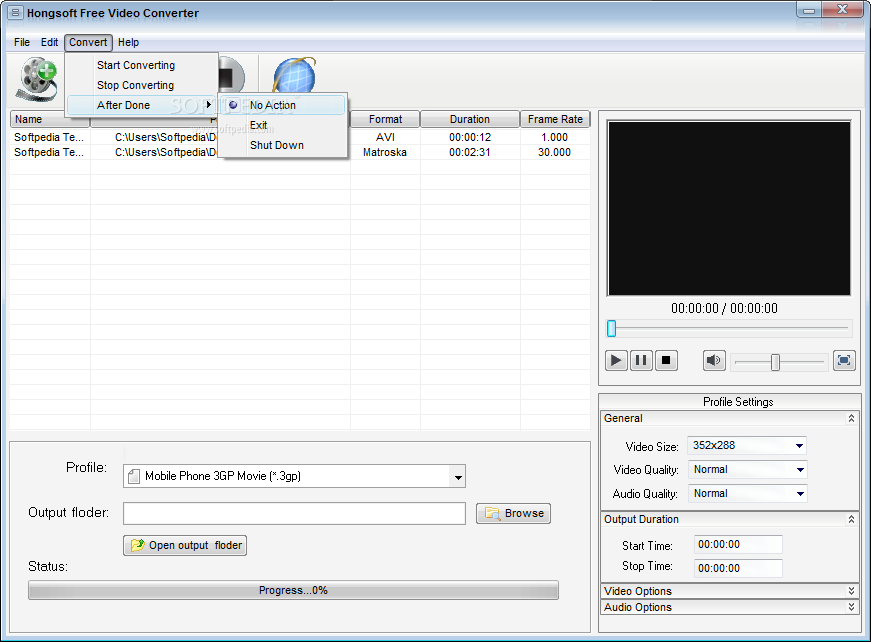This screenshot has height=642, width=871.
Task: Click the Browse button
Action: (513, 513)
